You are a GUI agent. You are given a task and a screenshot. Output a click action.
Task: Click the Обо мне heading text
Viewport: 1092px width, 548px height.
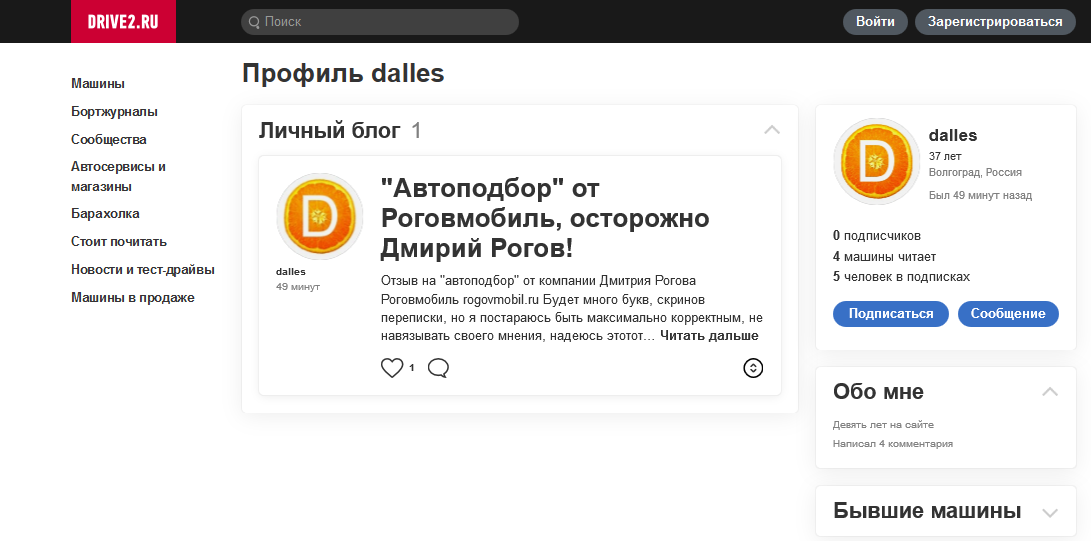tap(878, 391)
